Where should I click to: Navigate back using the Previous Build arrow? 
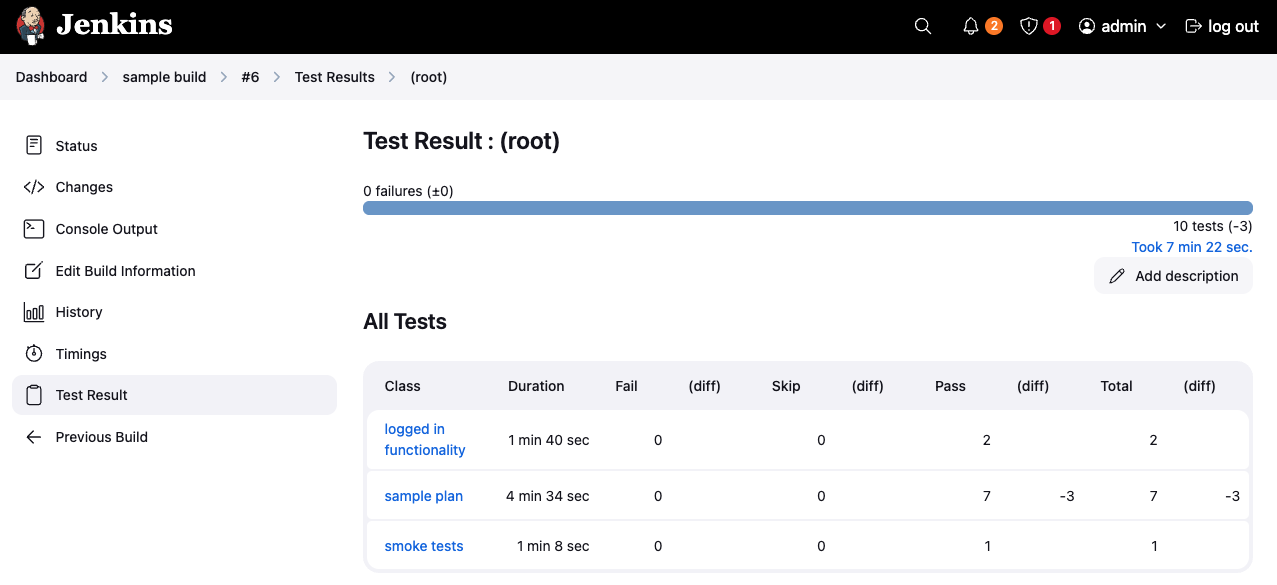coord(33,437)
